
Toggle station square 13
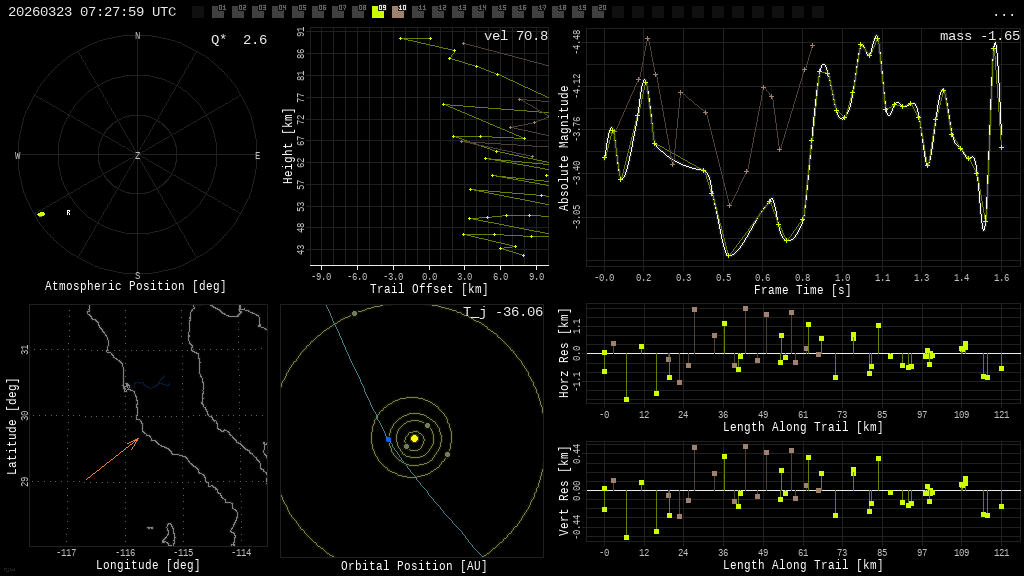[458, 12]
